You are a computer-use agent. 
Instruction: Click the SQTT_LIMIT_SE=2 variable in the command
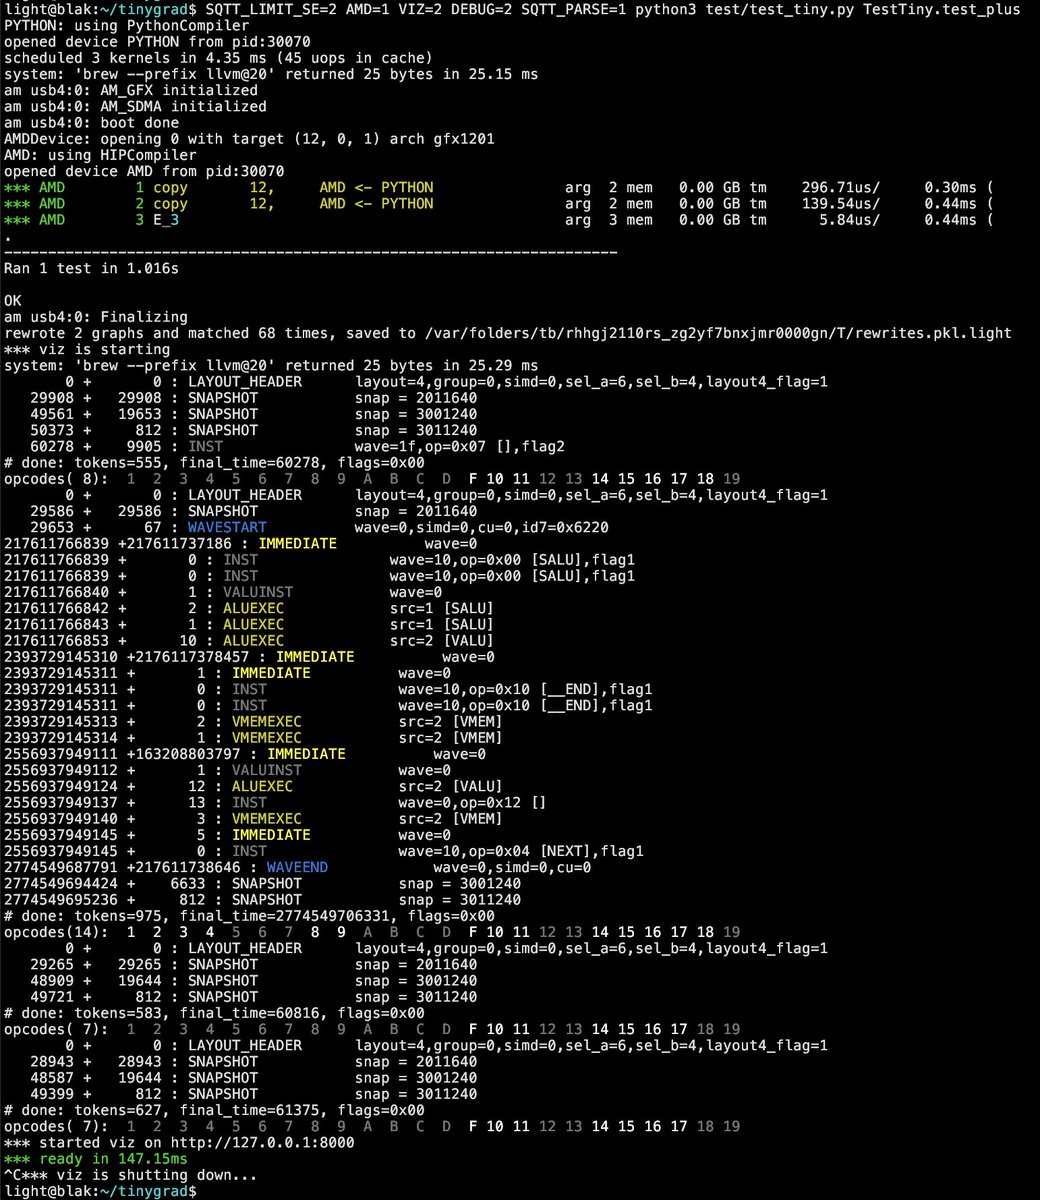tap(272, 9)
